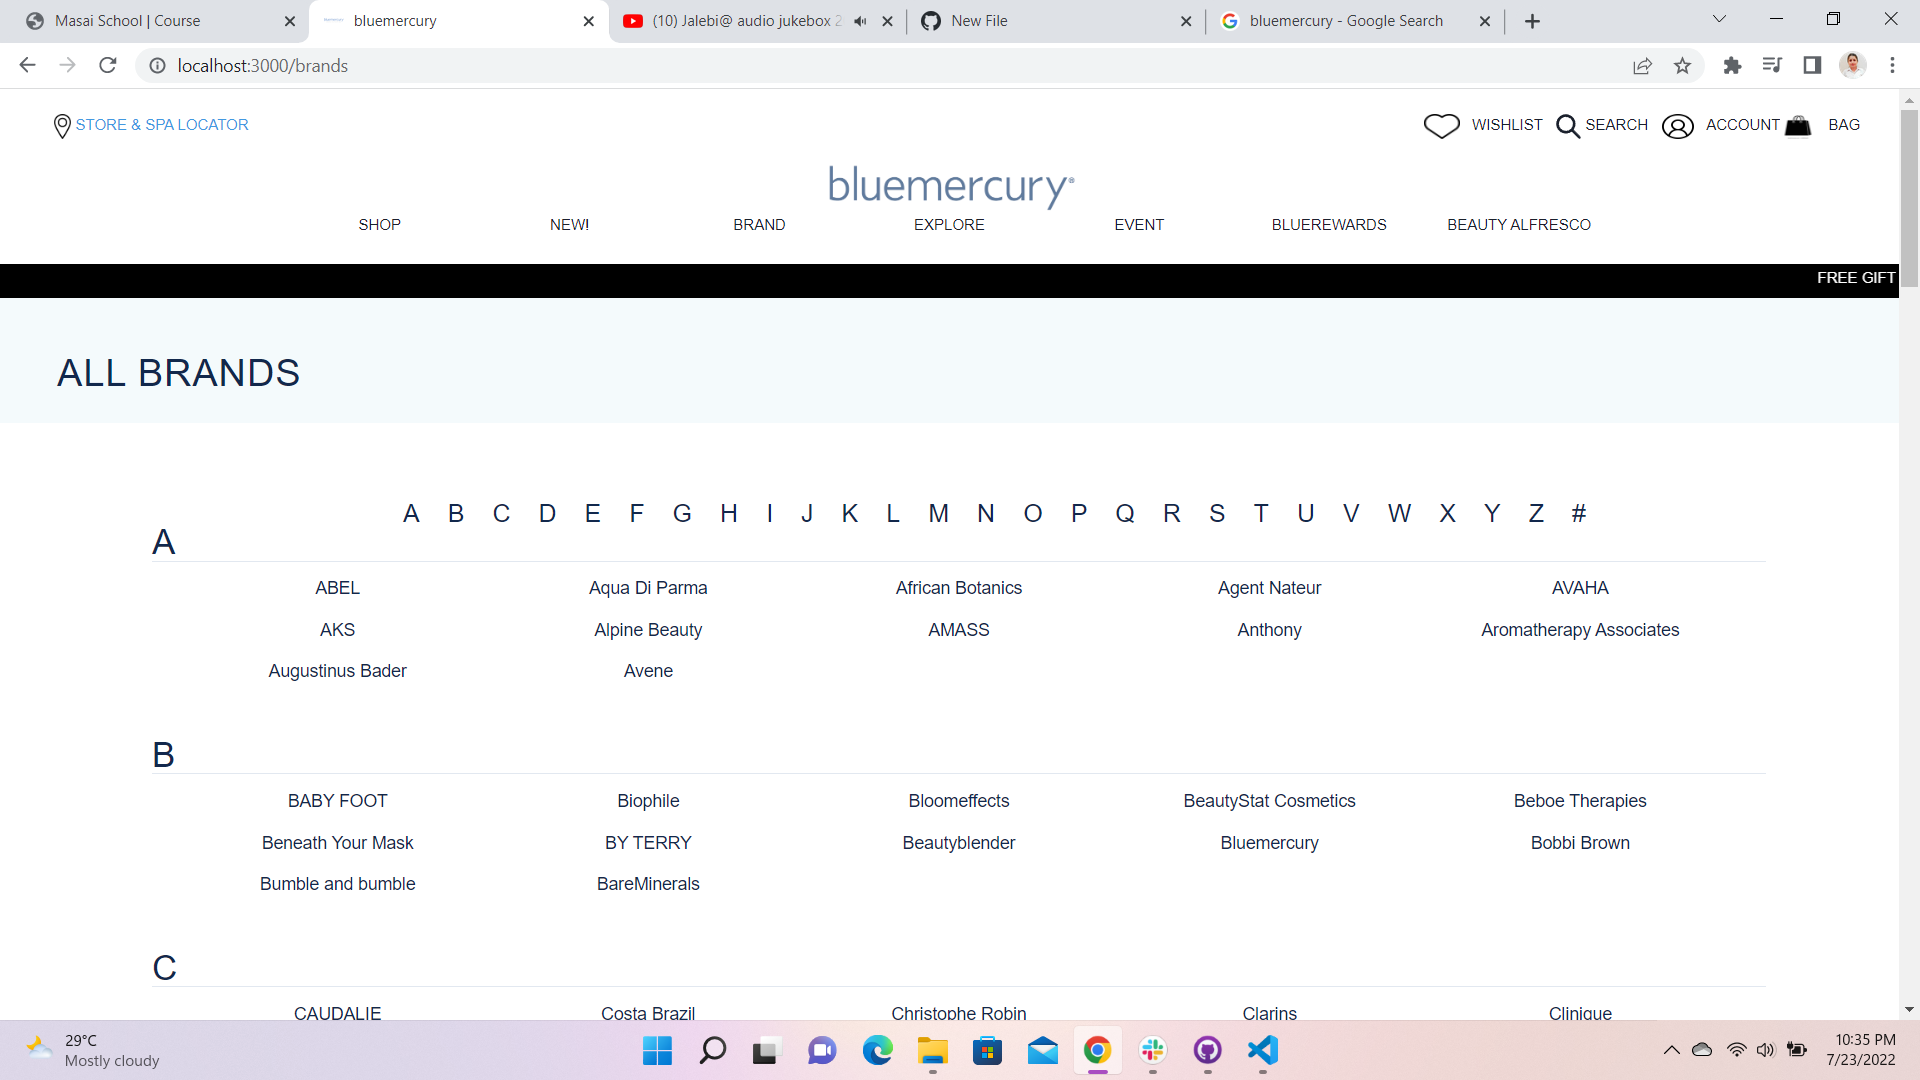1920x1080 pixels.
Task: Open media controls icon in toolbar
Action: click(x=1773, y=65)
